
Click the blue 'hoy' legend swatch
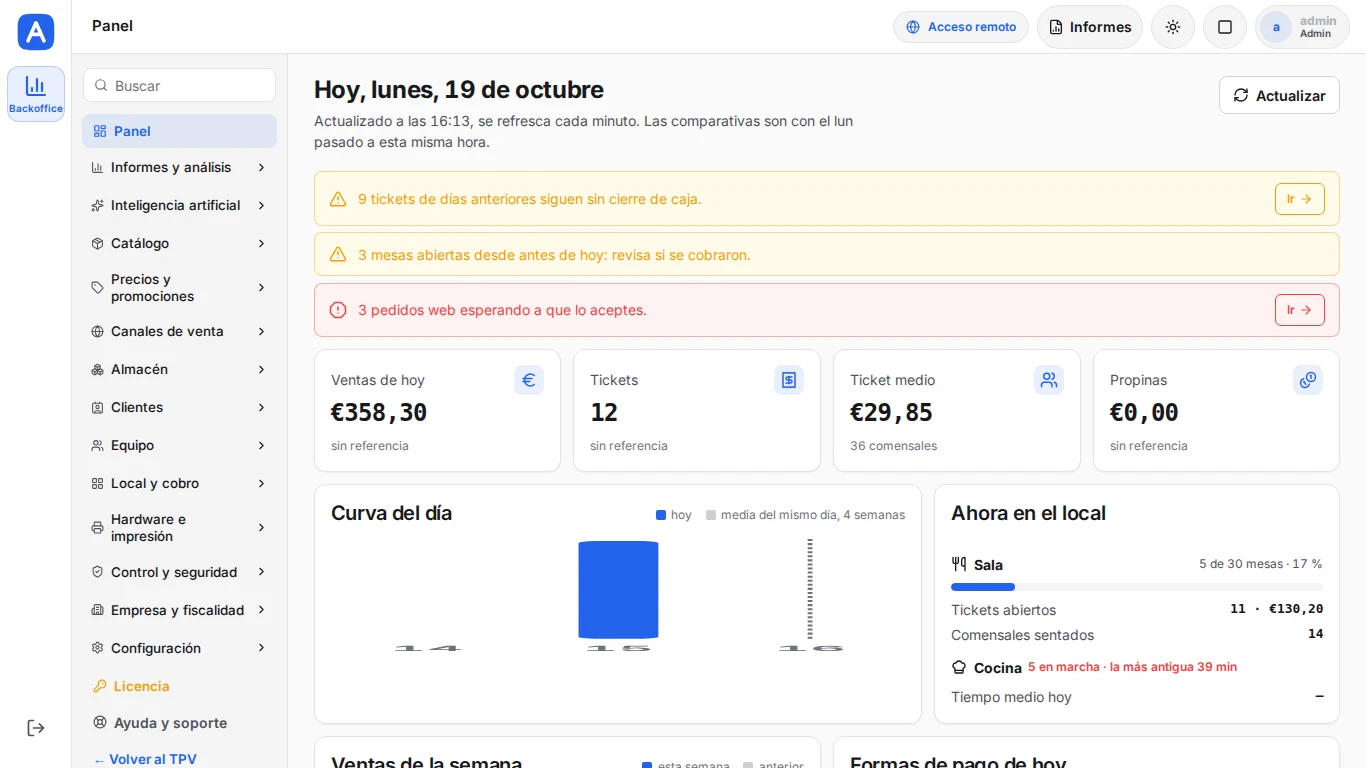pyautogui.click(x=661, y=515)
